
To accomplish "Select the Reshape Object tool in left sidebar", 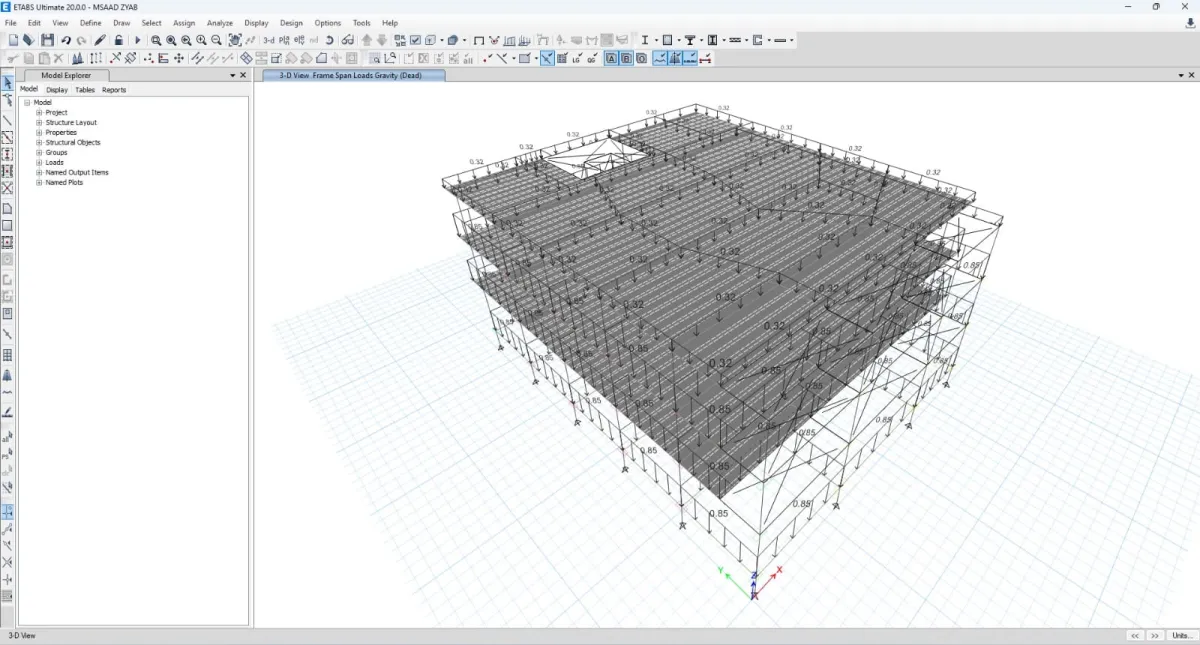I will tap(7, 100).
